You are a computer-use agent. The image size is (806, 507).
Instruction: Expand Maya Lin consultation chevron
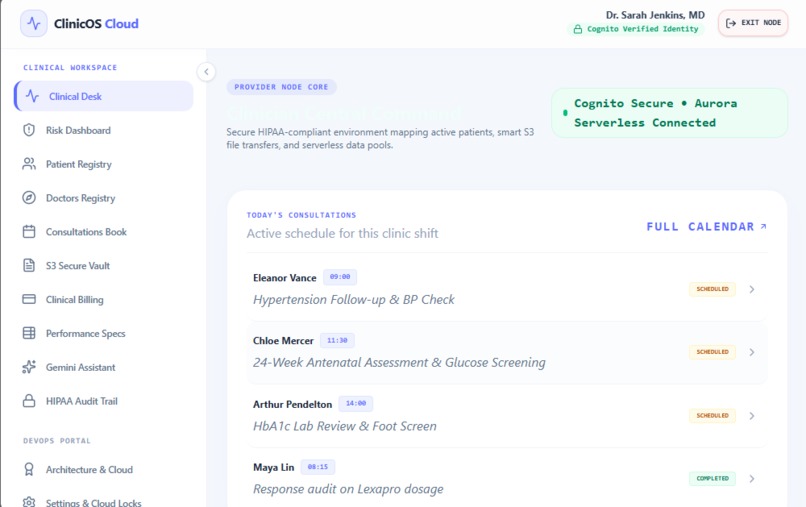pyautogui.click(x=752, y=479)
